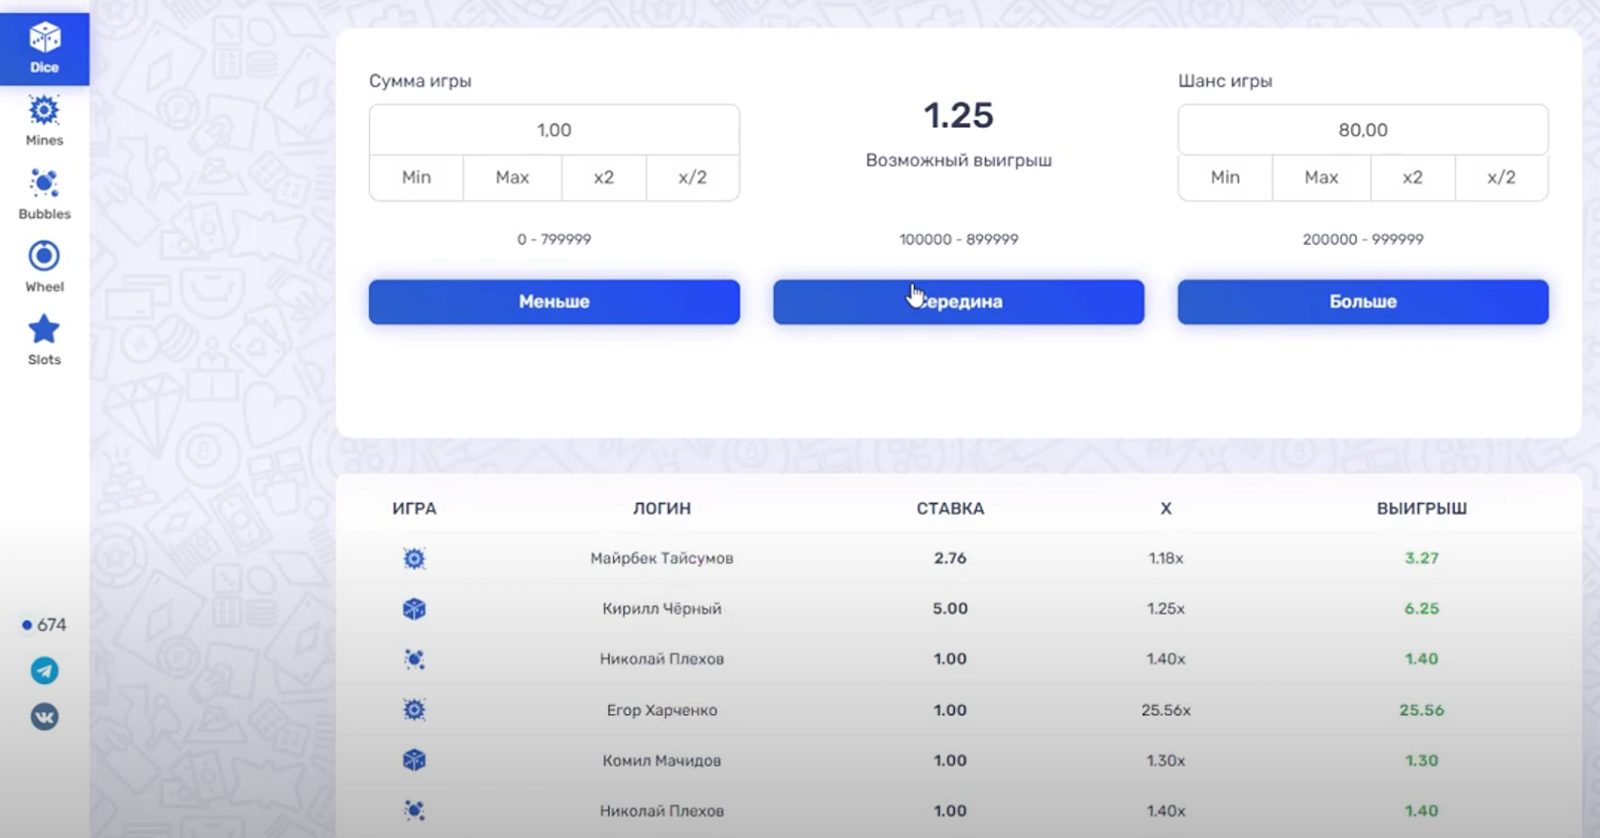Image resolution: width=1600 pixels, height=838 pixels.
Task: Double the bet amount with x2
Action: 603,178
